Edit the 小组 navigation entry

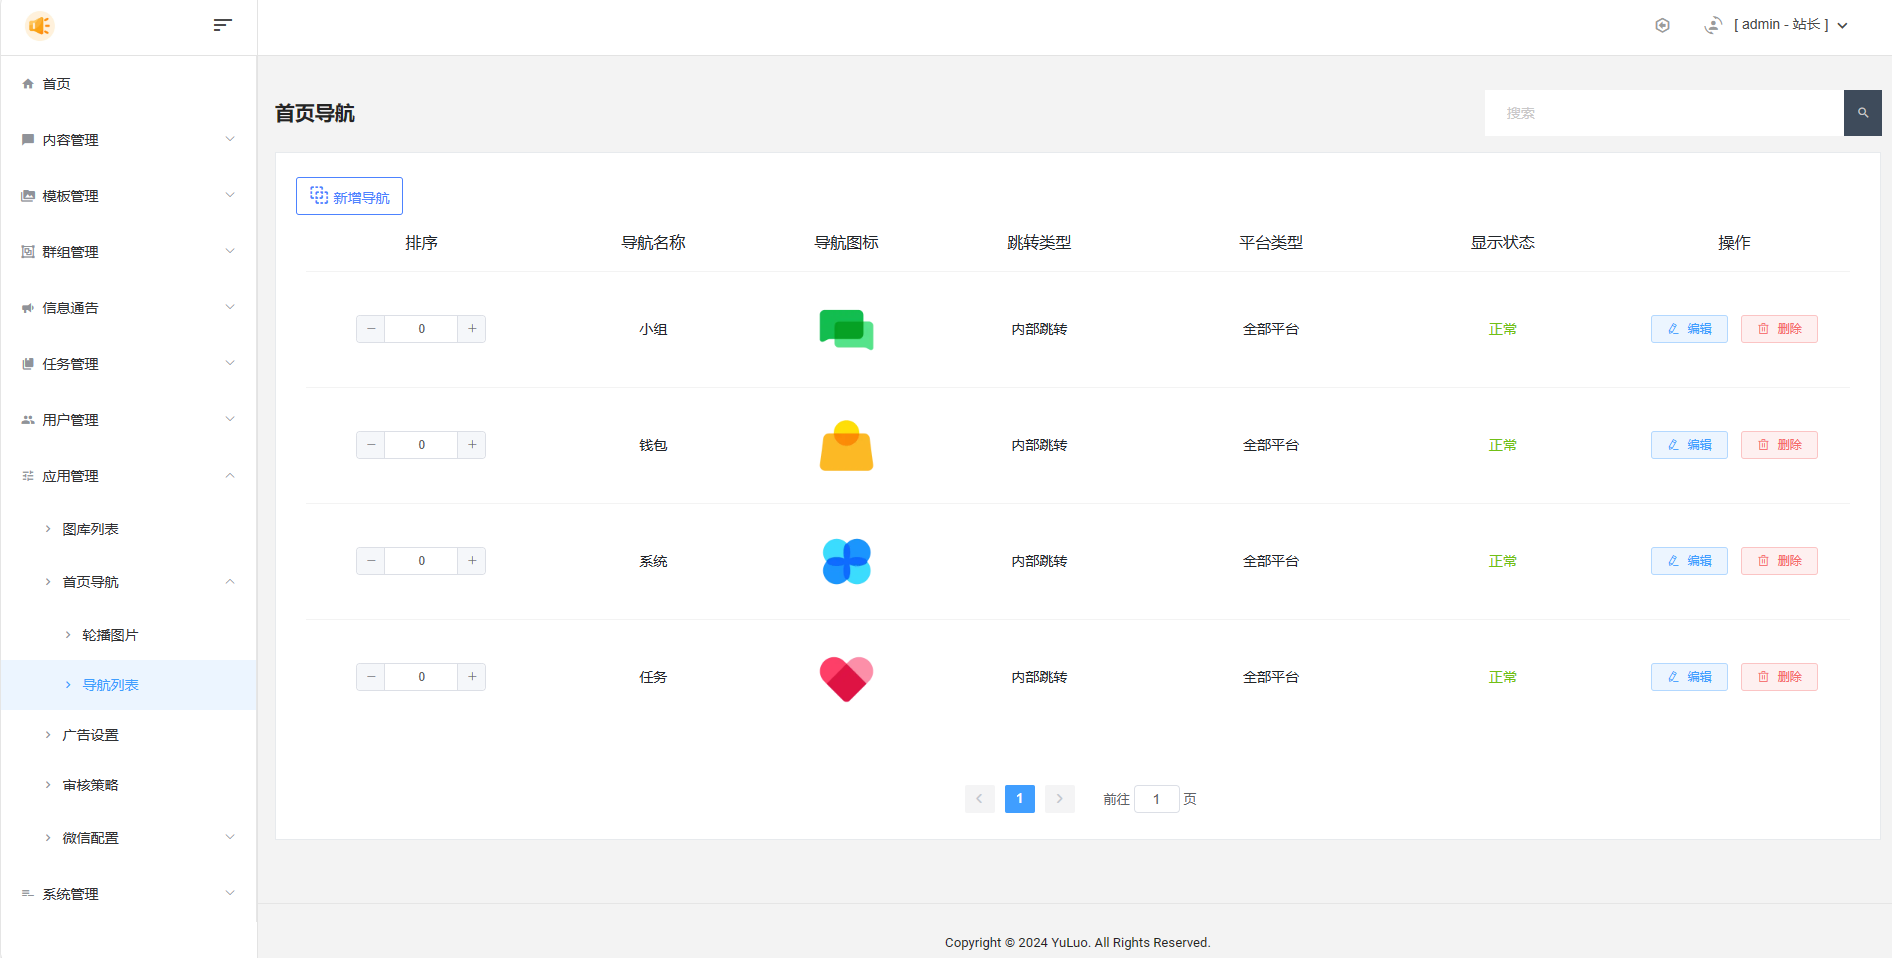pos(1688,329)
